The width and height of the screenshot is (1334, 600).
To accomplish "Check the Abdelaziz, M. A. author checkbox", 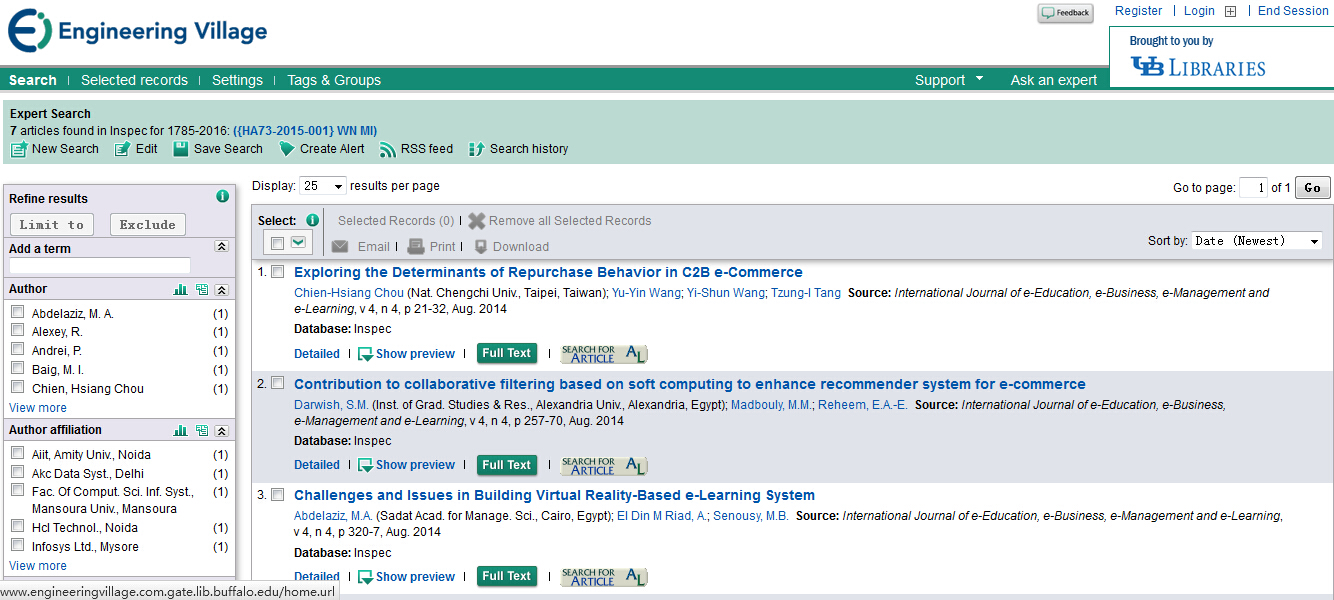I will pos(17,313).
